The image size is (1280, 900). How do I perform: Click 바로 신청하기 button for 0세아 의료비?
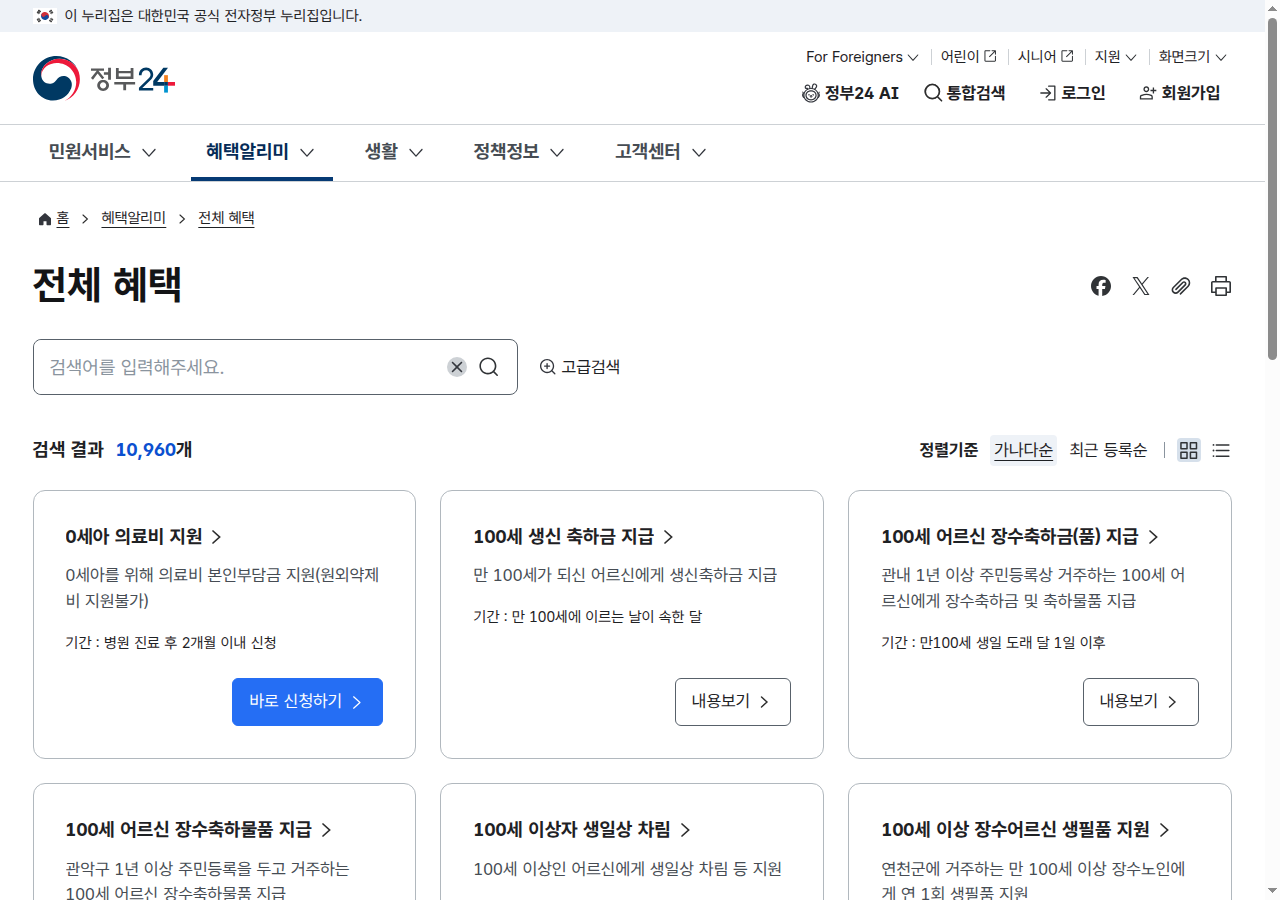click(x=307, y=702)
